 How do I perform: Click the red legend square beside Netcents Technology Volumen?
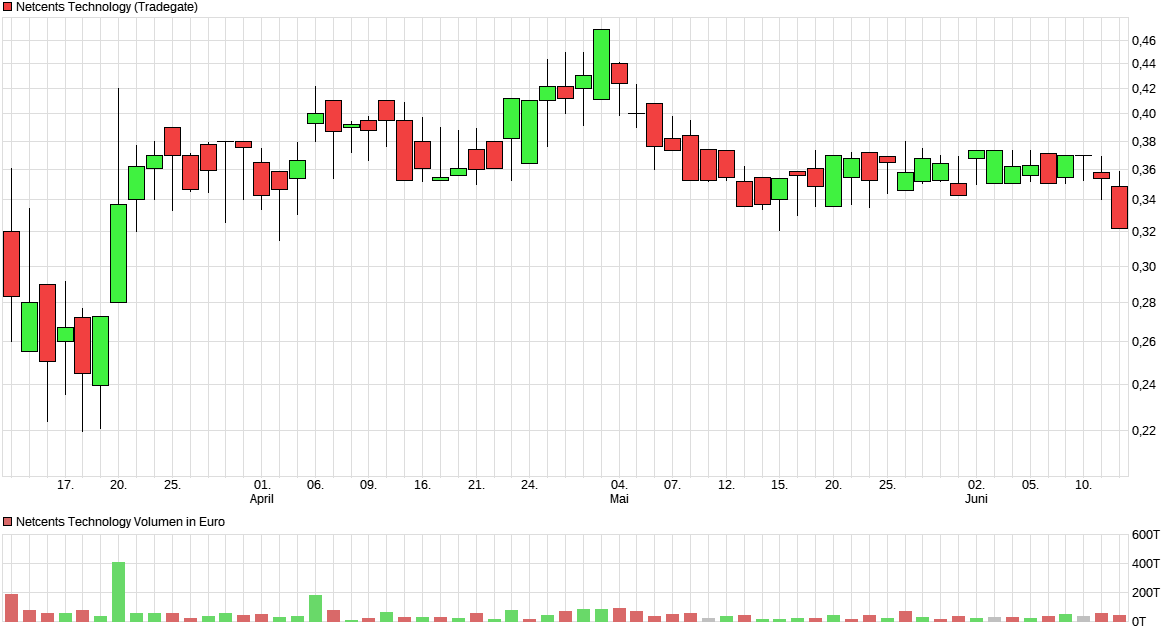pos(8,521)
